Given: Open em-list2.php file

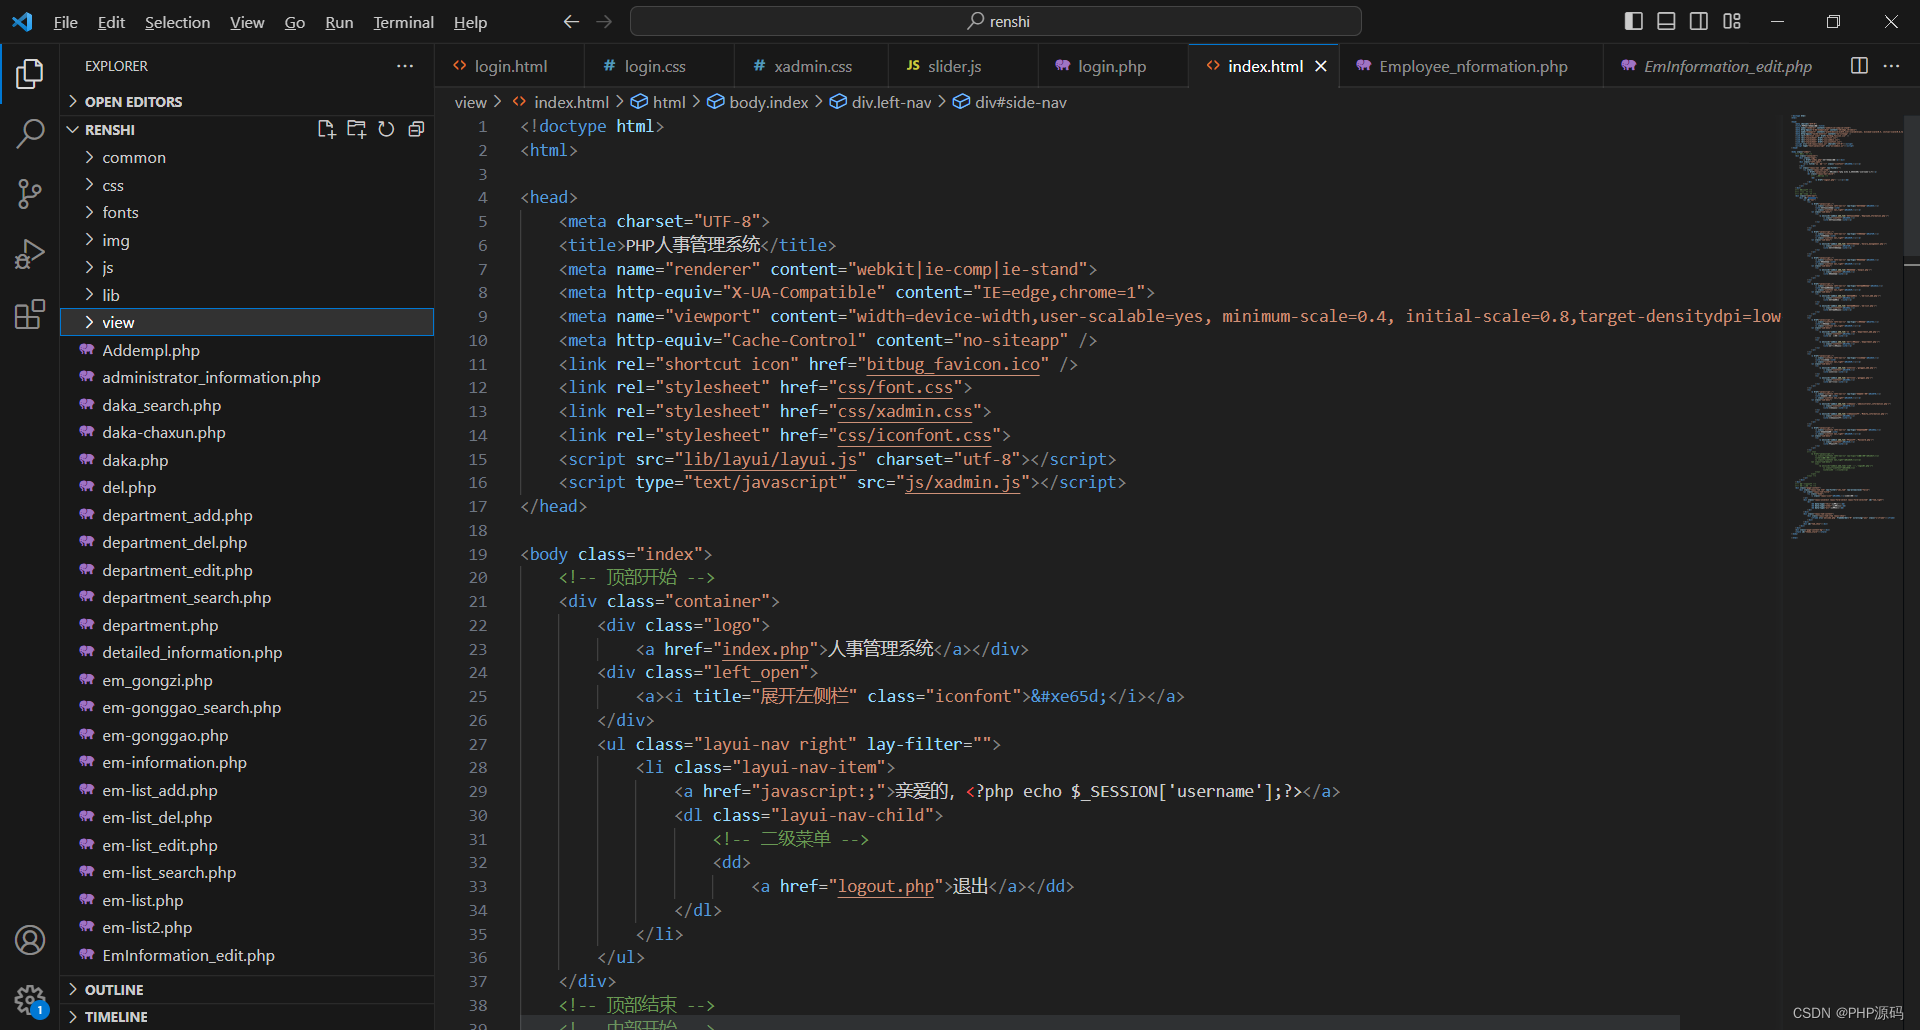Looking at the screenshot, I should point(247,927).
